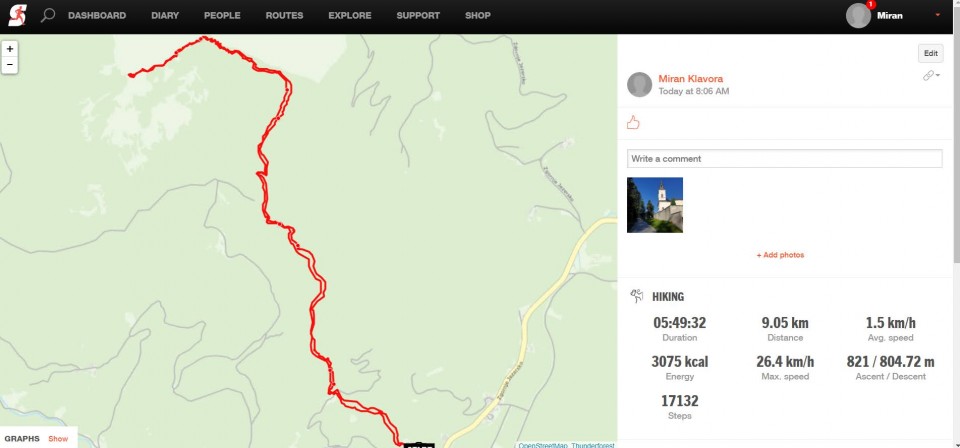This screenshot has width=960, height=448.
Task: Click the + Add photos link
Action: (780, 255)
